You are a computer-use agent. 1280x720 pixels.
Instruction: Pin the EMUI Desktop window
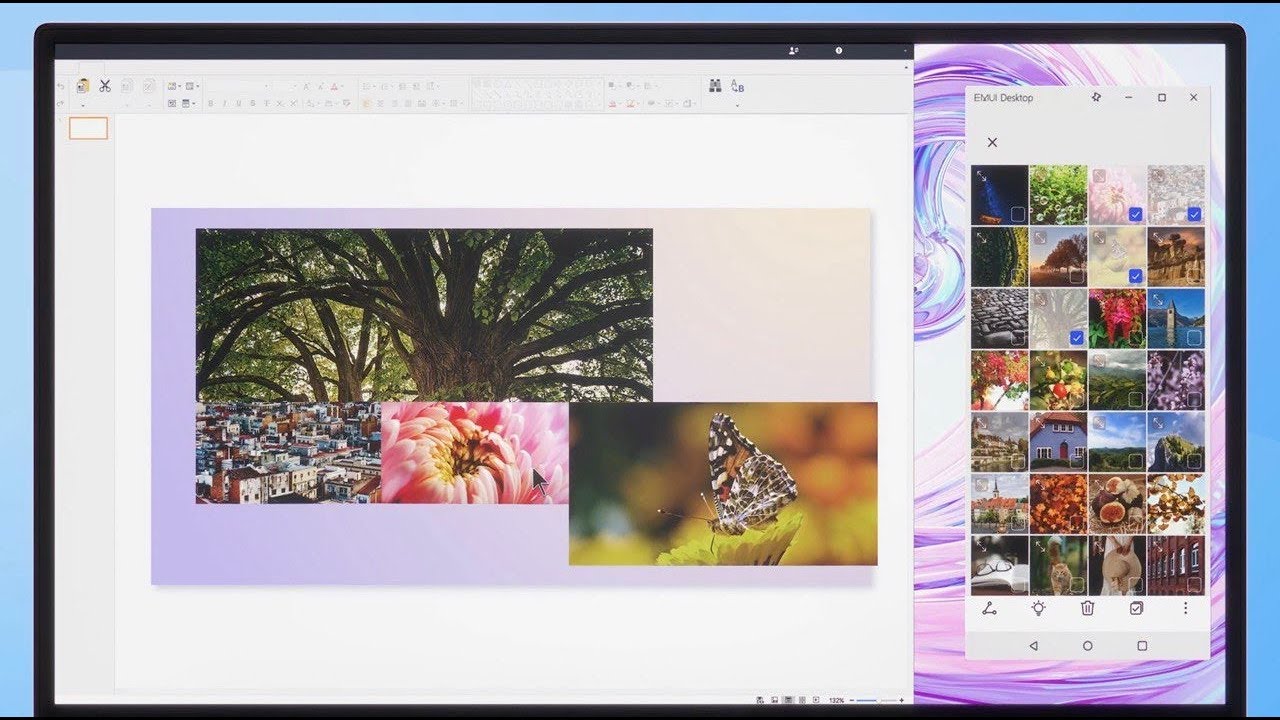tap(1096, 98)
